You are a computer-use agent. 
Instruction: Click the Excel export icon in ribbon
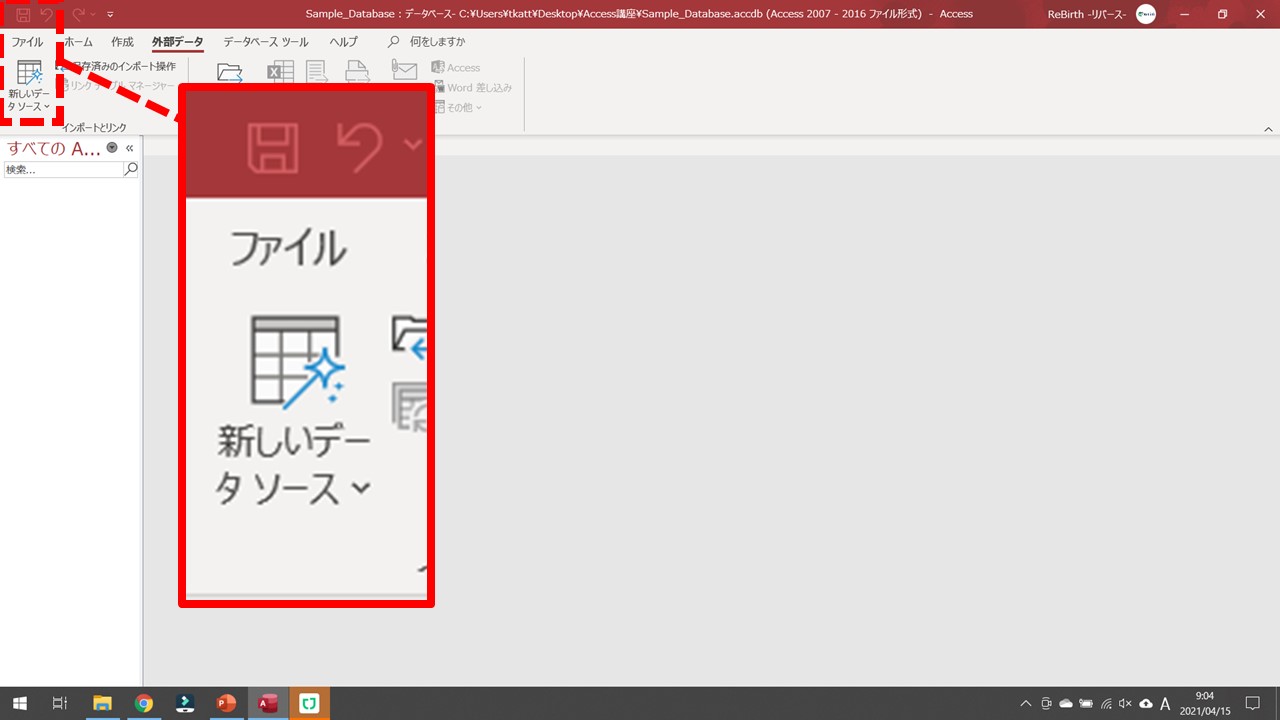[280, 72]
